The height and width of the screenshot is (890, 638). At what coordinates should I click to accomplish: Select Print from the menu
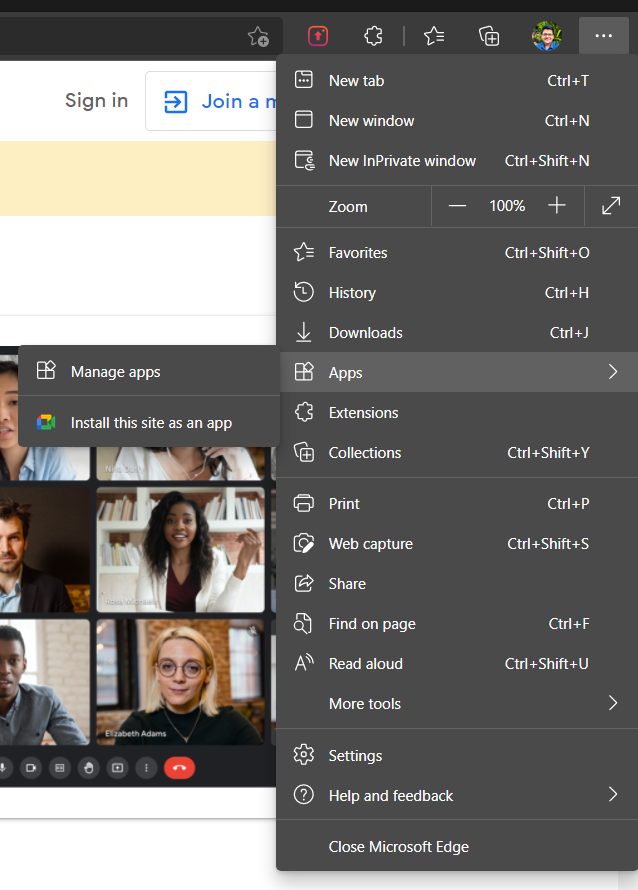point(457,503)
